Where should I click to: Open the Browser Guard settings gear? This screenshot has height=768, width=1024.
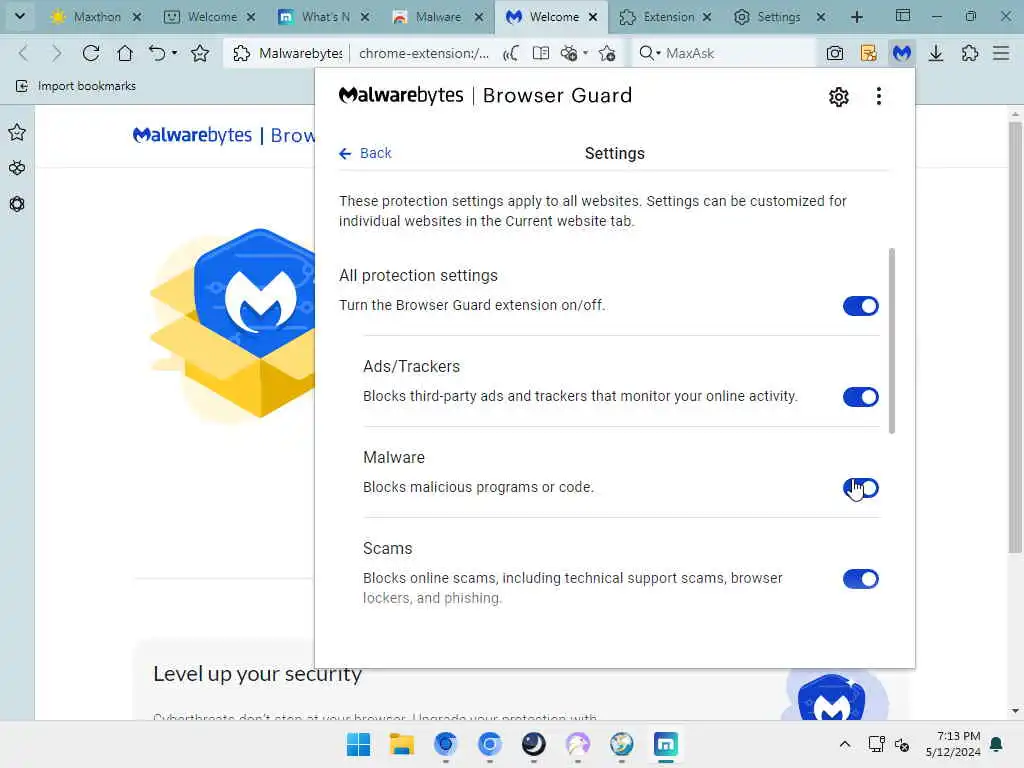point(839,97)
